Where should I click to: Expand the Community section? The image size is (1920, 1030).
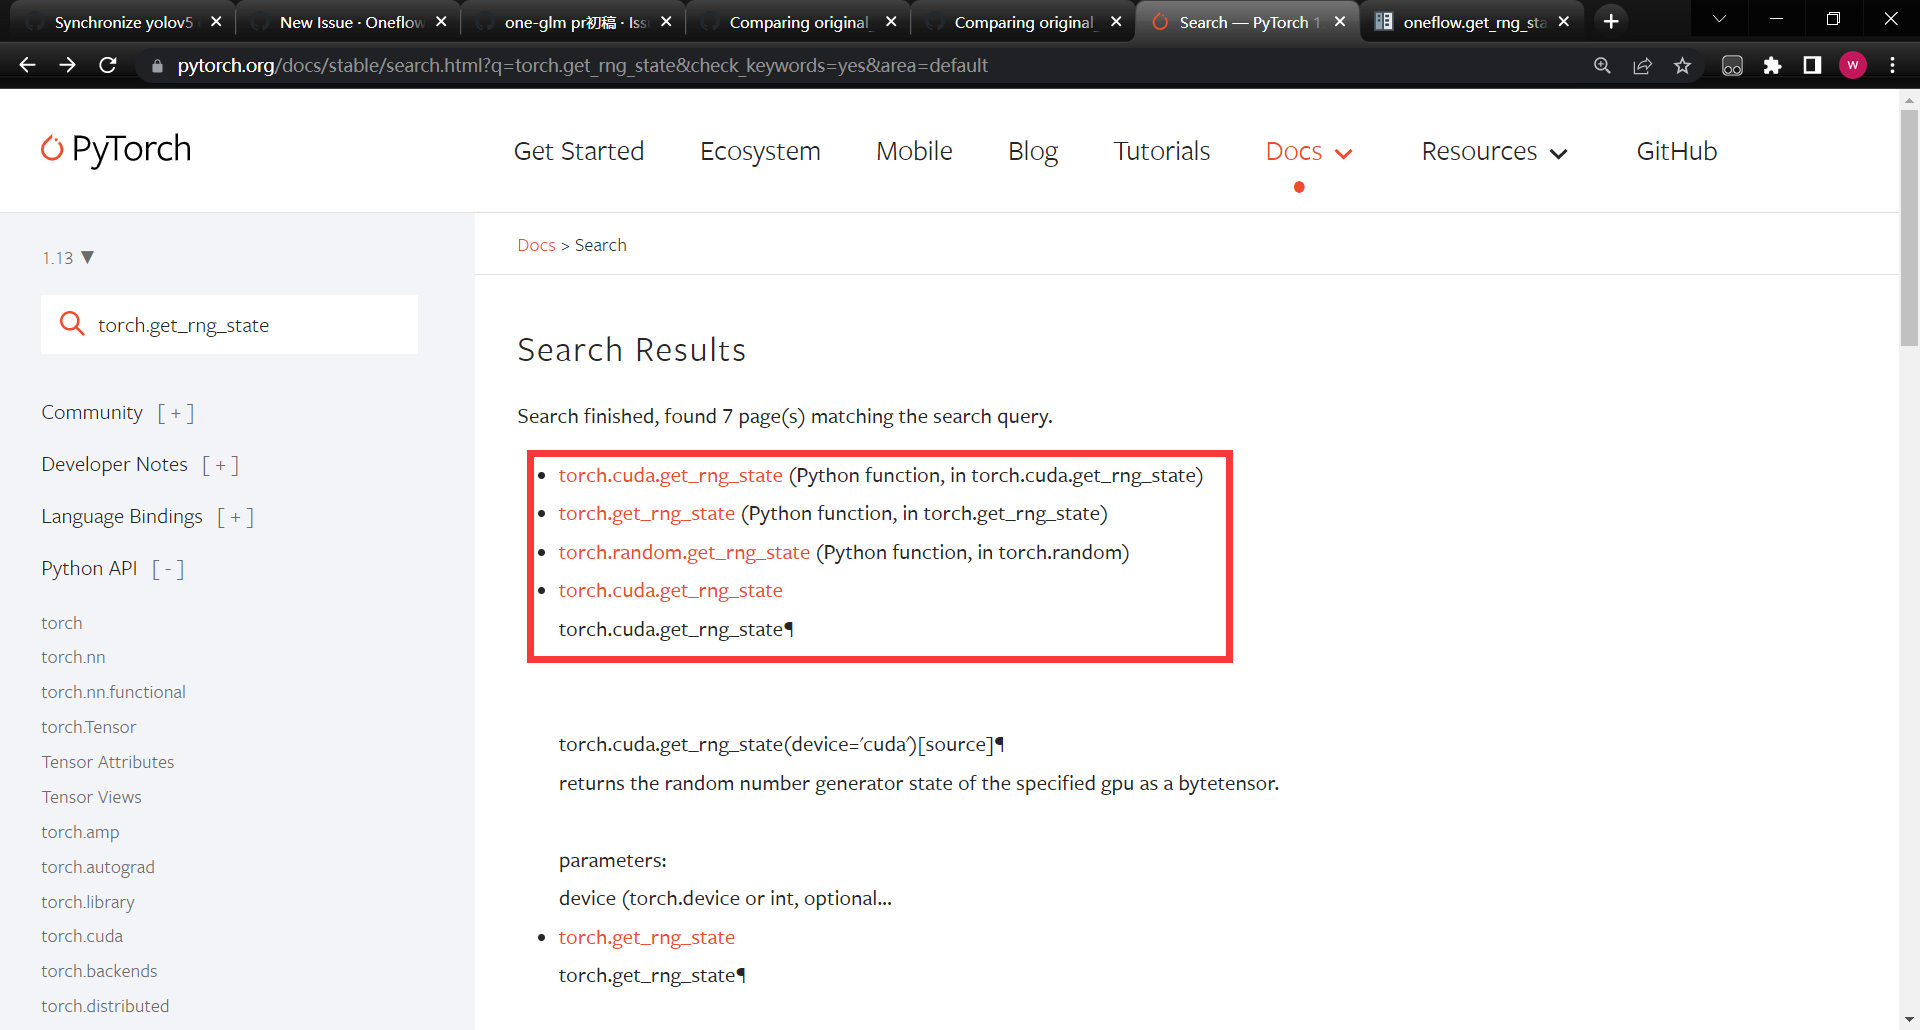176,412
